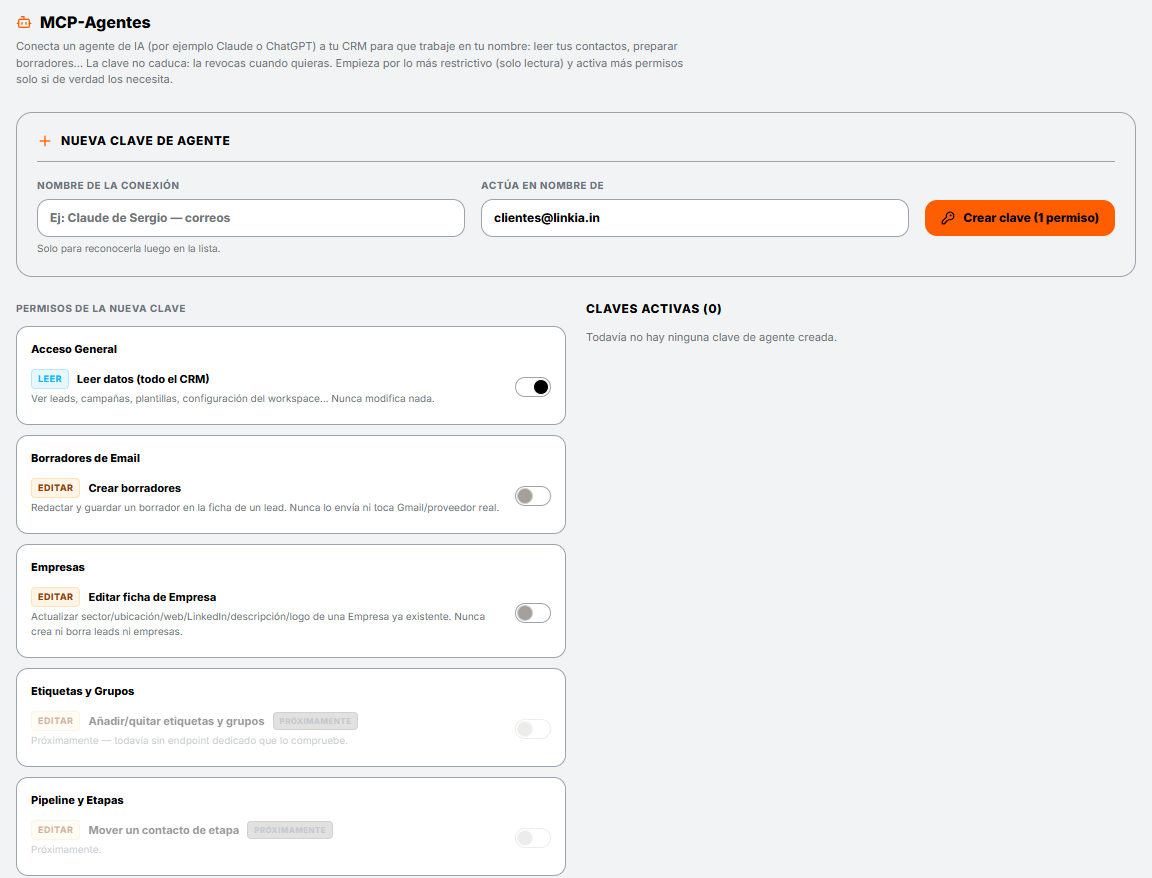Click the PRÓXIMAMENTE badge in Etiquetas y Grupos
The width and height of the screenshot is (1152, 878).
(x=315, y=721)
